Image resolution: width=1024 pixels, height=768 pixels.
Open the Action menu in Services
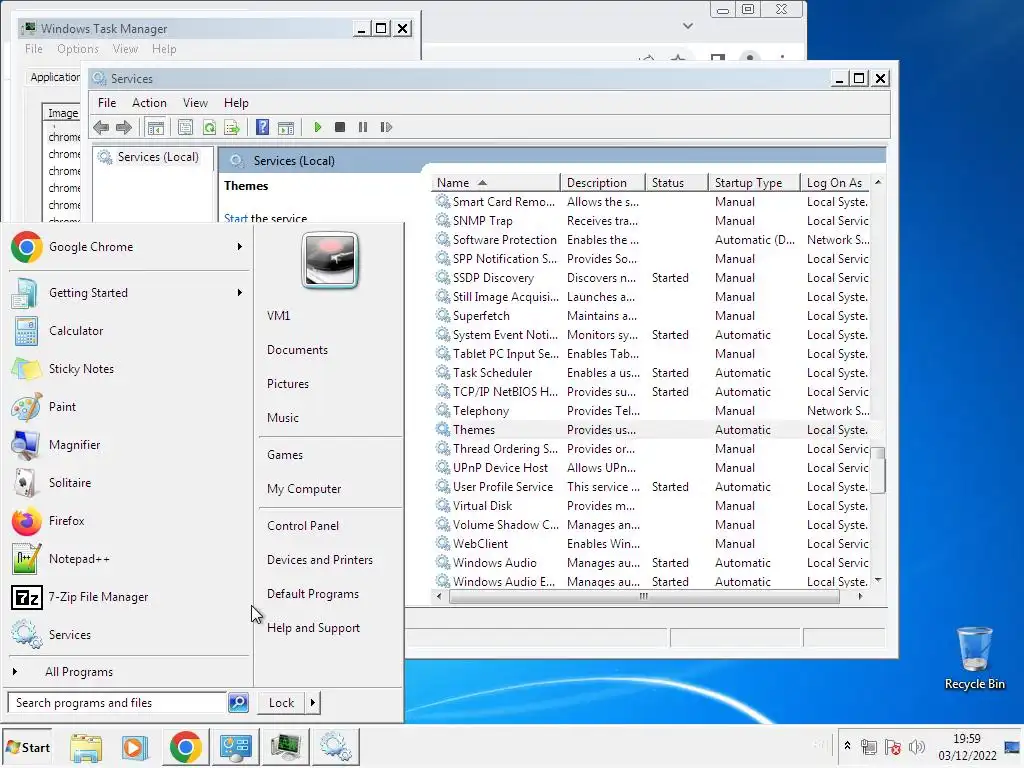tap(150, 103)
